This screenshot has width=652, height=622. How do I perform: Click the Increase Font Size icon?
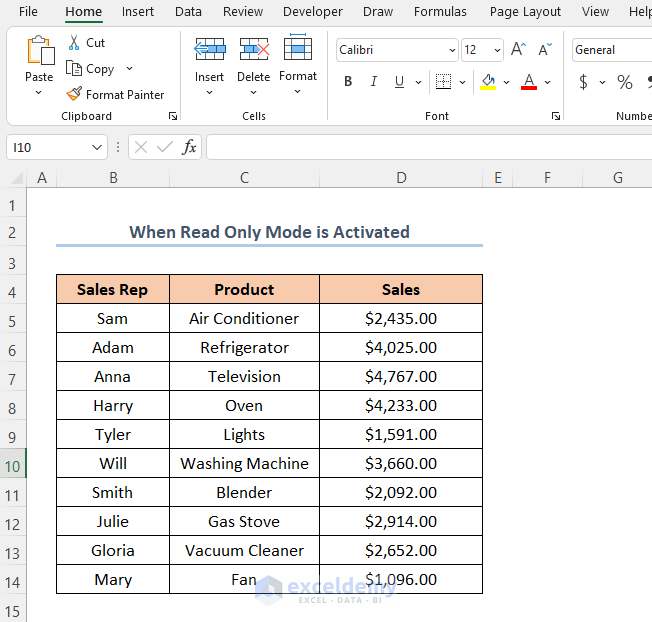pyautogui.click(x=518, y=50)
